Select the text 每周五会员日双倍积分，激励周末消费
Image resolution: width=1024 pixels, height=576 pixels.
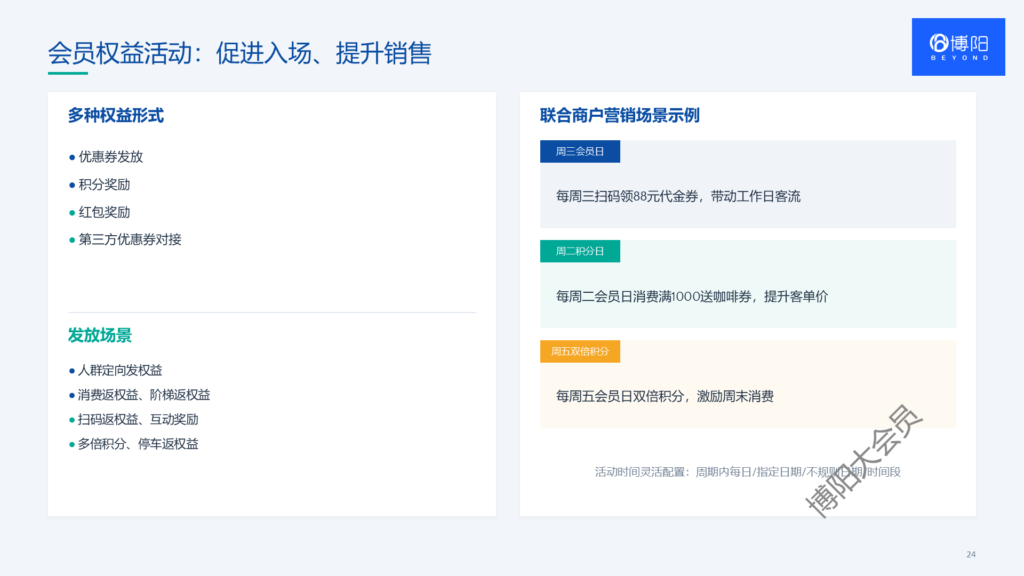click(665, 396)
